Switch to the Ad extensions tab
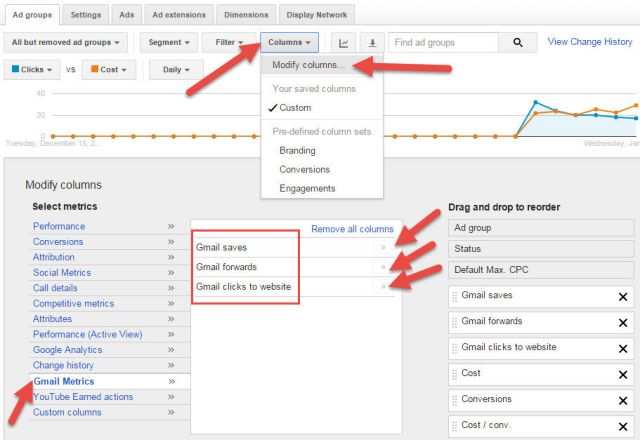This screenshot has width=640, height=440. coord(180,16)
